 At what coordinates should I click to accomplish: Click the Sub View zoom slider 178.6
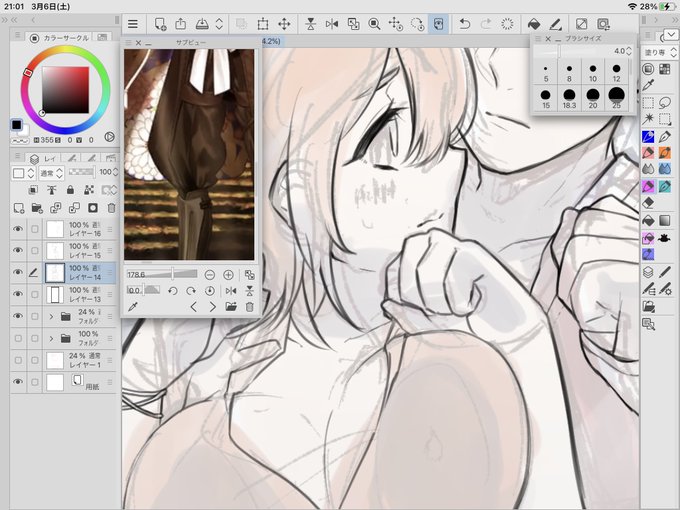[162, 275]
